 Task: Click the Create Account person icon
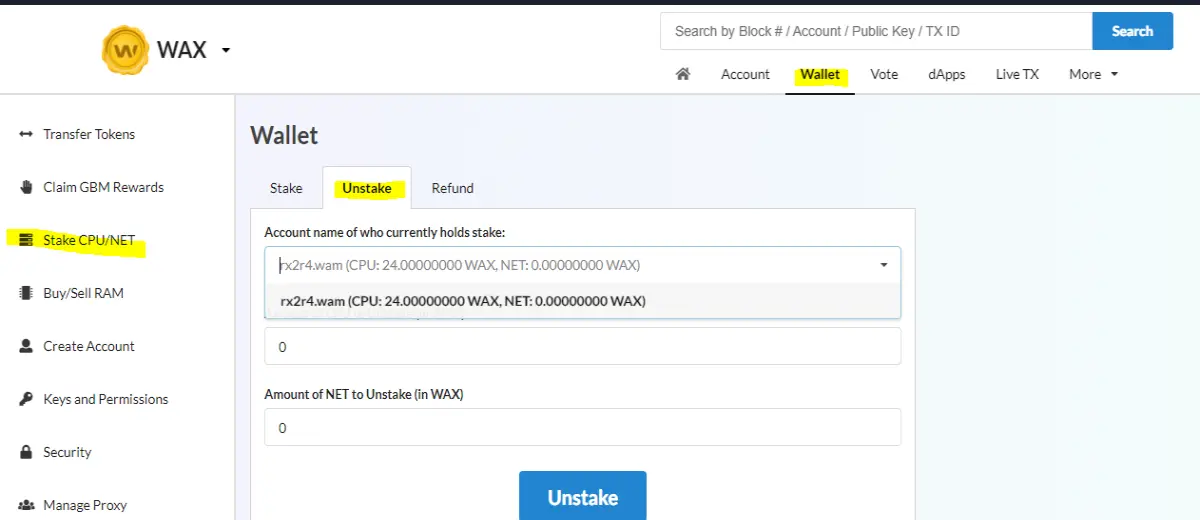coord(26,346)
